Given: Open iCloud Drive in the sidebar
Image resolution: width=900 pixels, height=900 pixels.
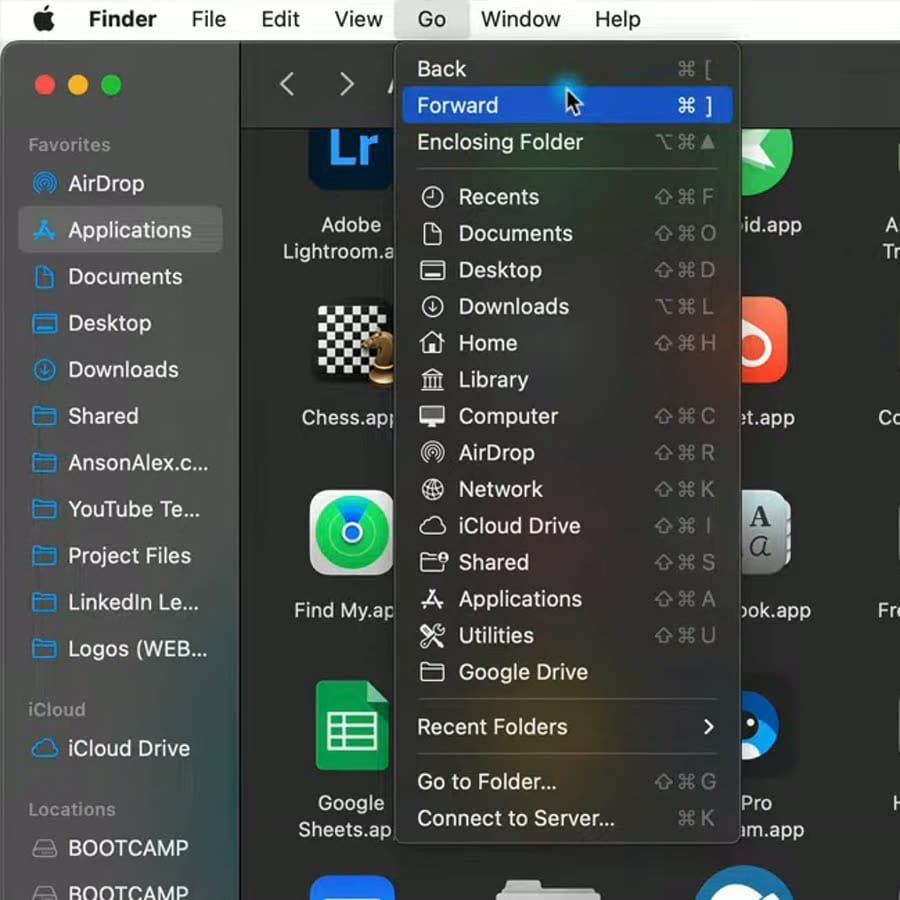Looking at the screenshot, I should [x=121, y=748].
